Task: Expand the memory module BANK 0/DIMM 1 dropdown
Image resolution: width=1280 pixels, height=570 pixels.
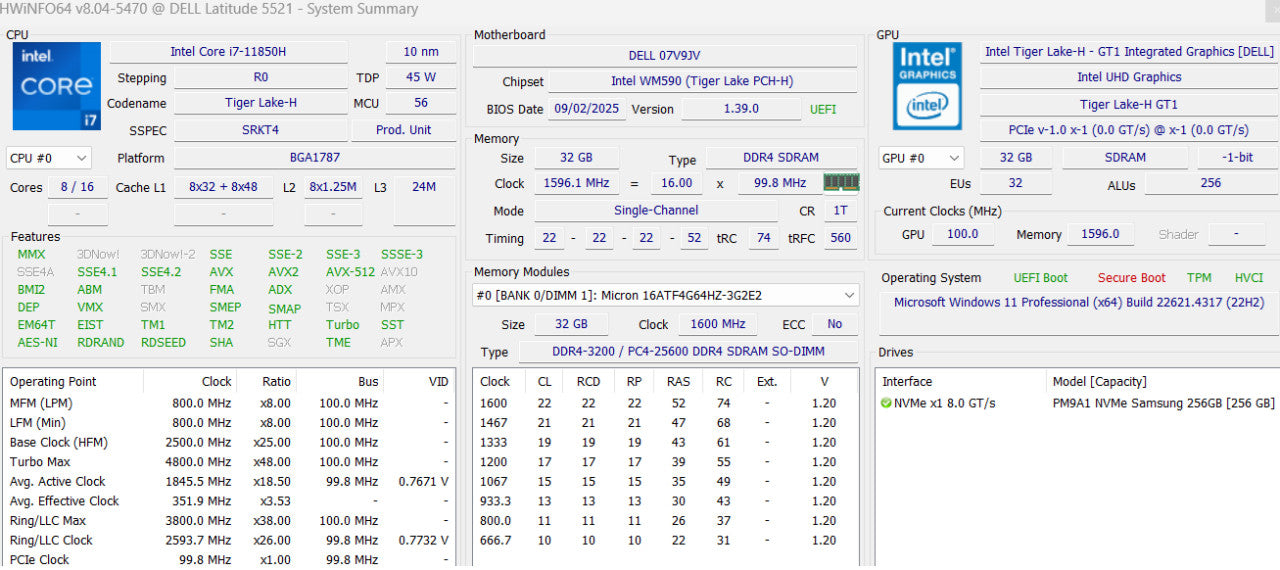Action: tap(666, 295)
